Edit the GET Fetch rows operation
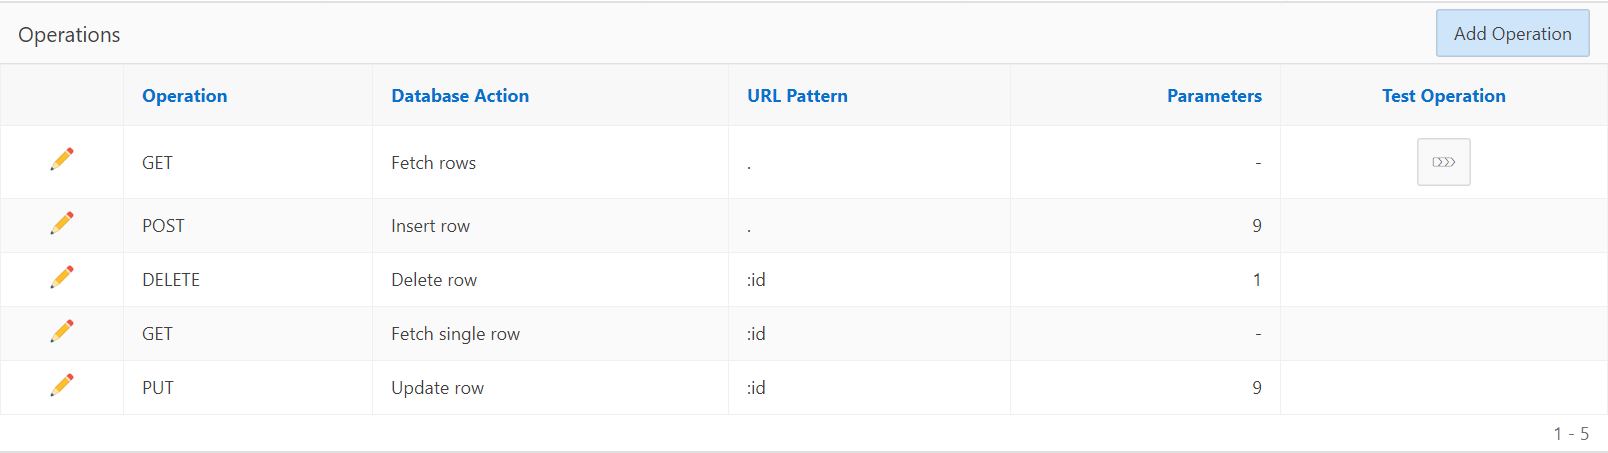This screenshot has height=453, width=1608. 62,159
